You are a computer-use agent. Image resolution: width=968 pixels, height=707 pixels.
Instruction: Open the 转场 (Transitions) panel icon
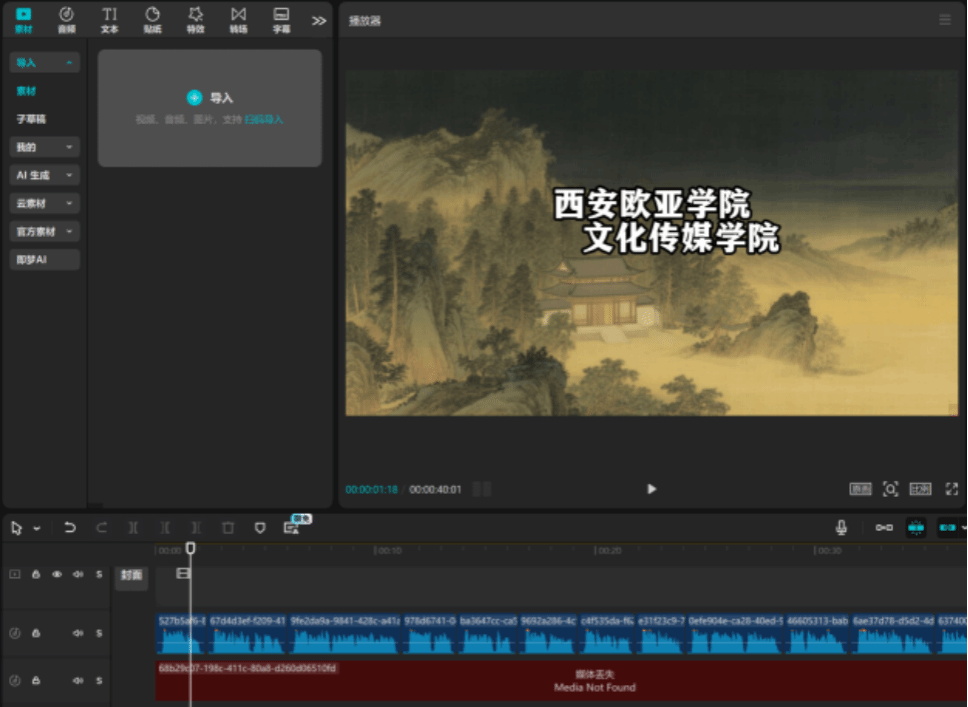[x=238, y=19]
